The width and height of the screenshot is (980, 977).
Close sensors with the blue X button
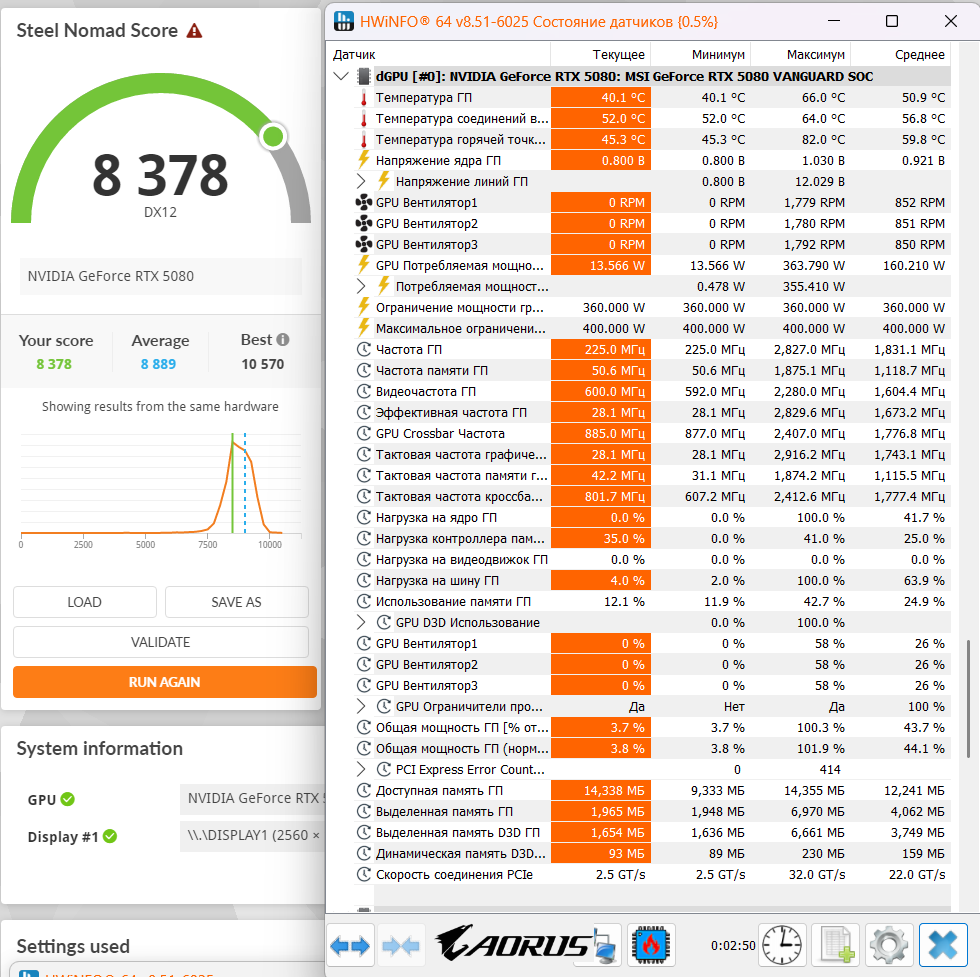pyautogui.click(x=943, y=944)
